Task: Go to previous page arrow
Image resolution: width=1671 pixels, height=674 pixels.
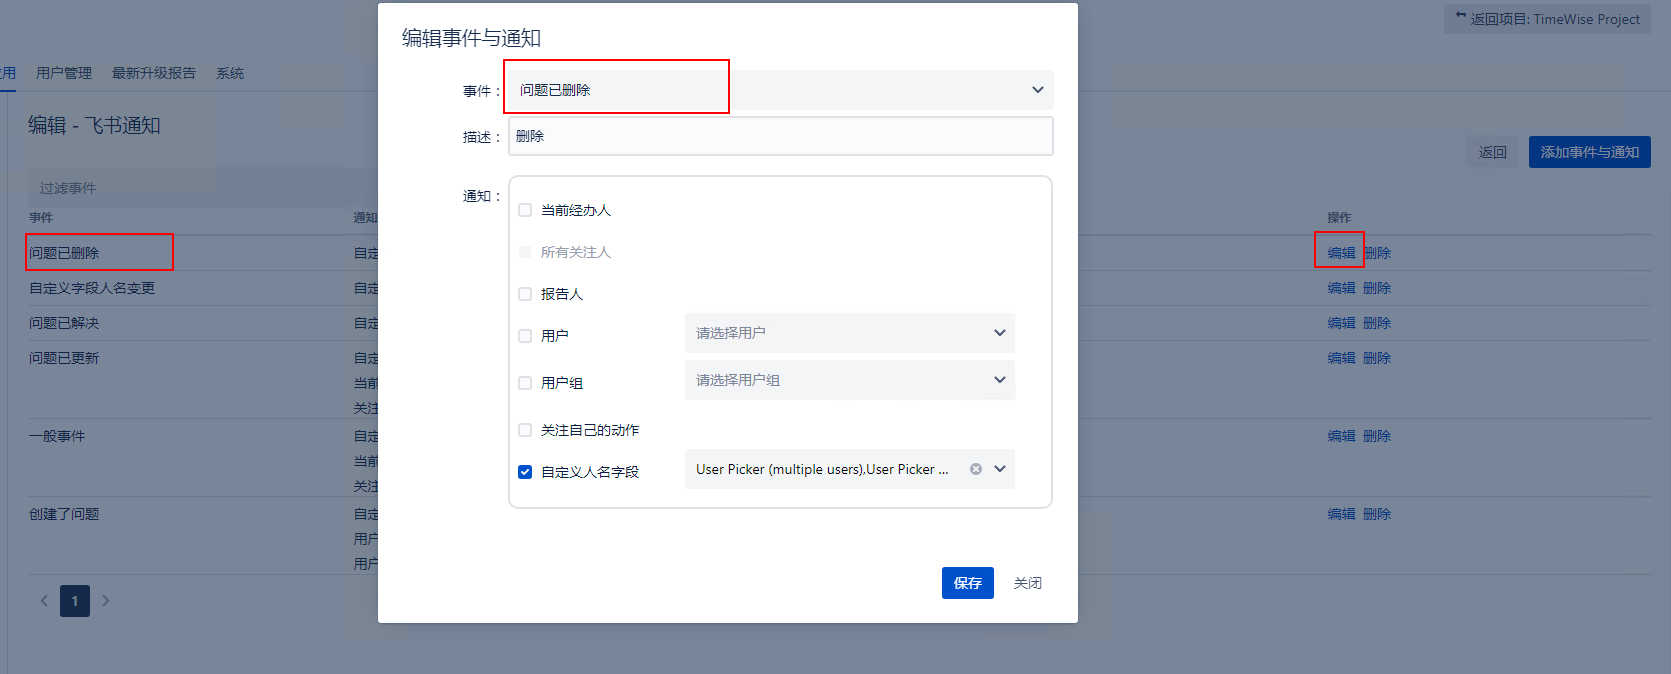Action: tap(44, 601)
